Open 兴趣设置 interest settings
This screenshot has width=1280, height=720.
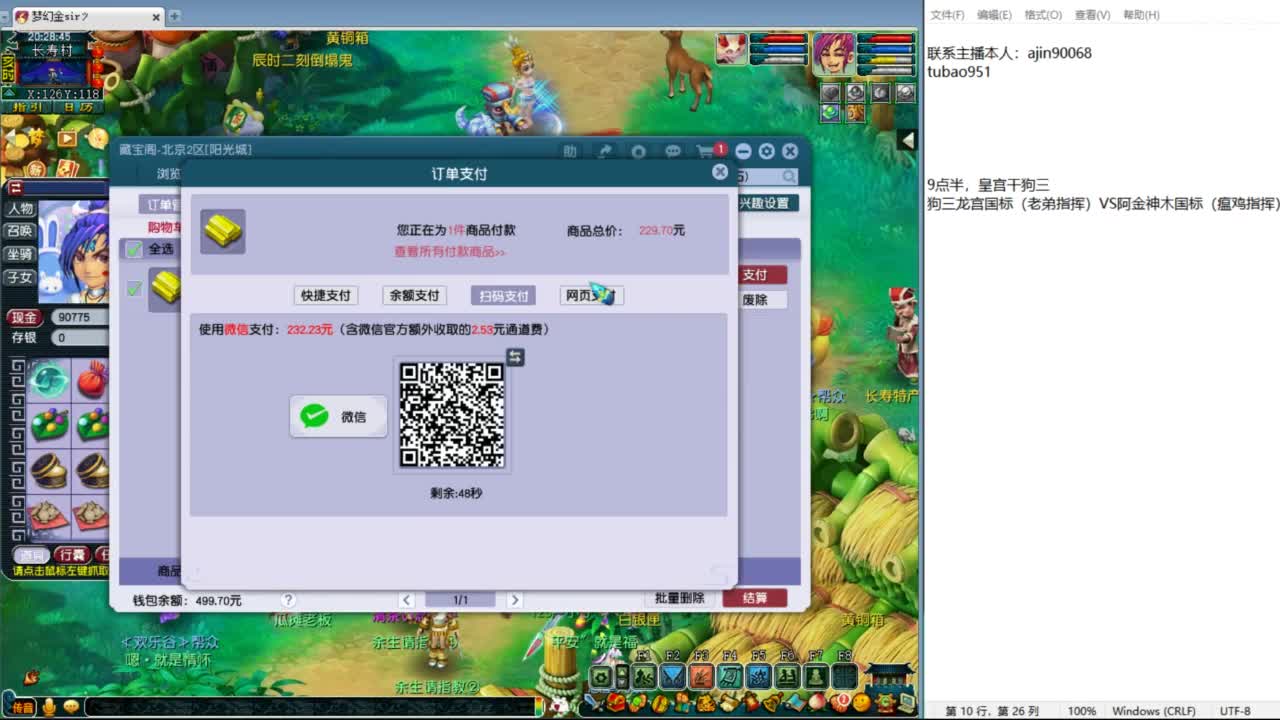tap(768, 203)
